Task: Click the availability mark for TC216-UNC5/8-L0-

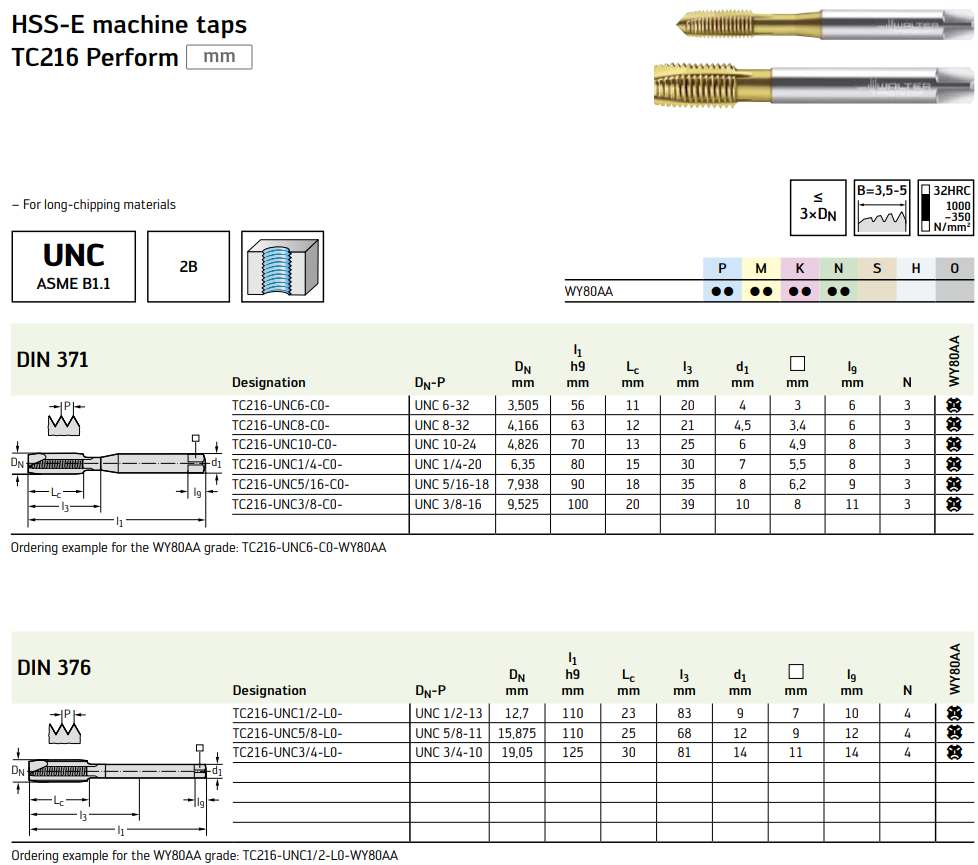Action: point(954,733)
